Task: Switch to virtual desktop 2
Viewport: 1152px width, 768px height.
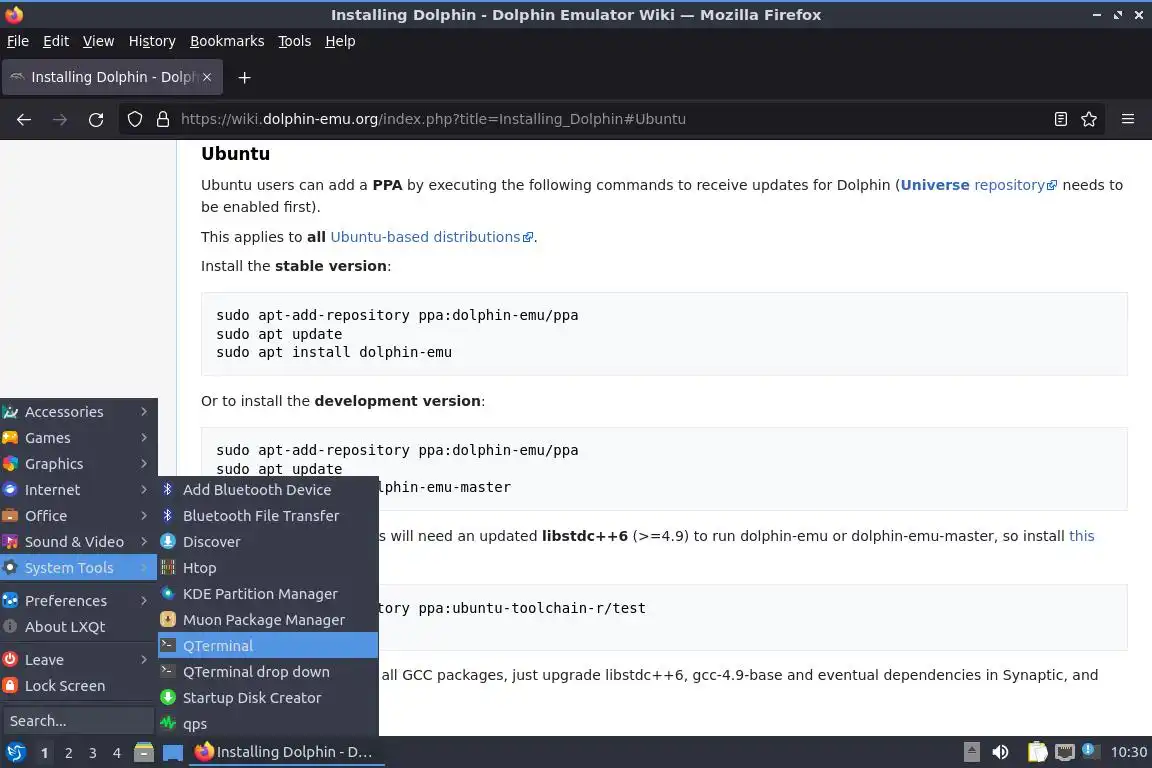Action: coord(68,753)
